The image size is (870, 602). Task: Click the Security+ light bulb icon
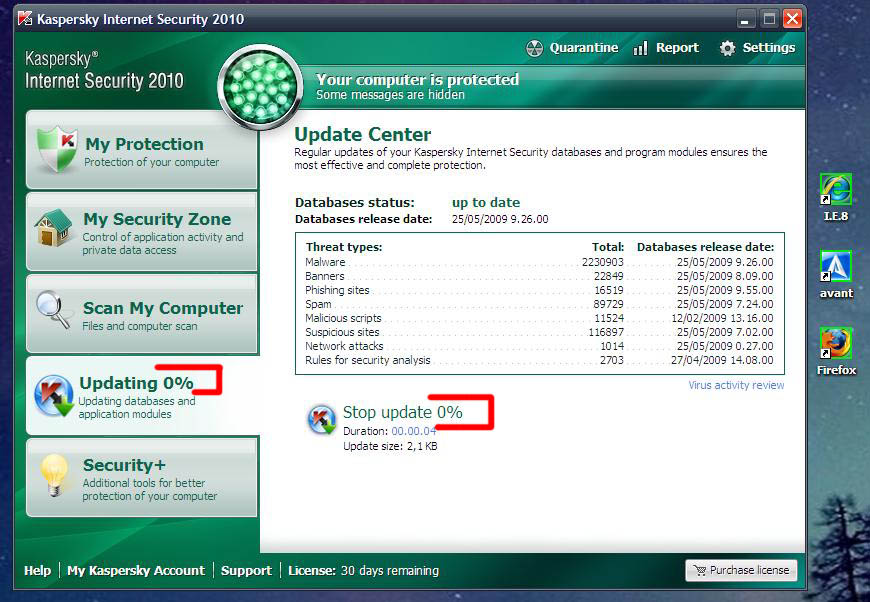coord(54,475)
